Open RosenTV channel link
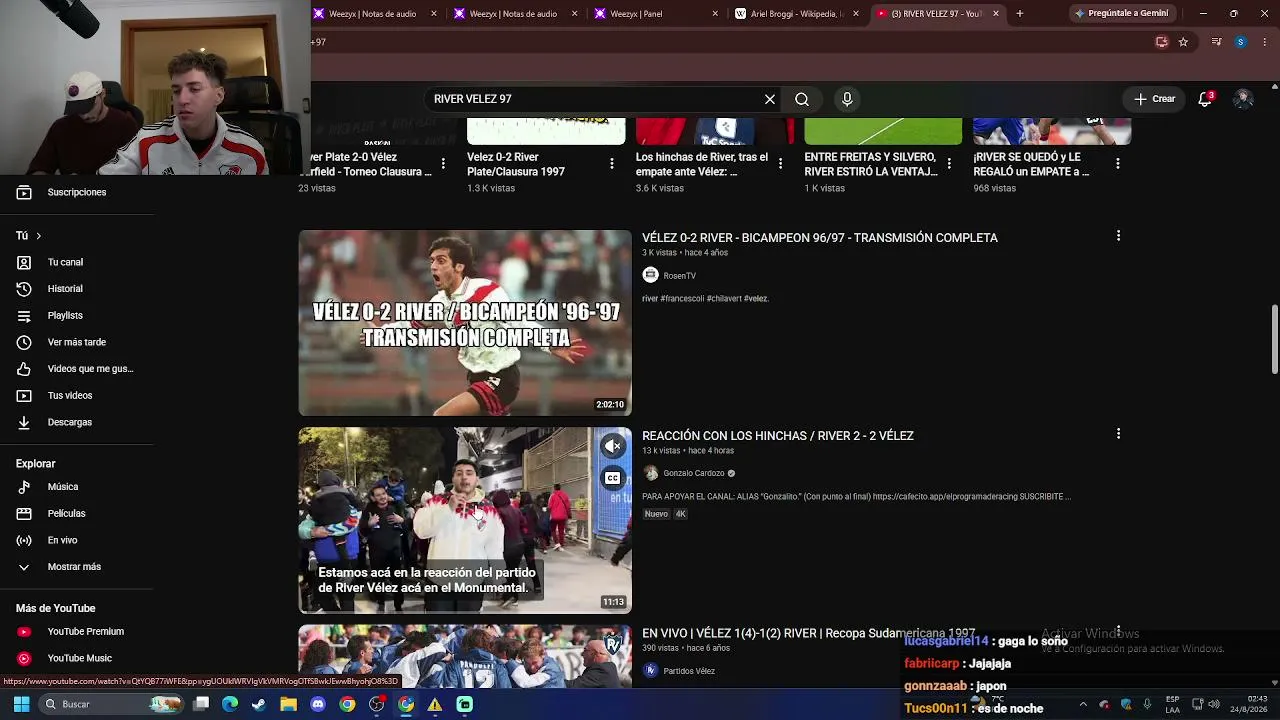The height and width of the screenshot is (720, 1280). click(x=679, y=276)
